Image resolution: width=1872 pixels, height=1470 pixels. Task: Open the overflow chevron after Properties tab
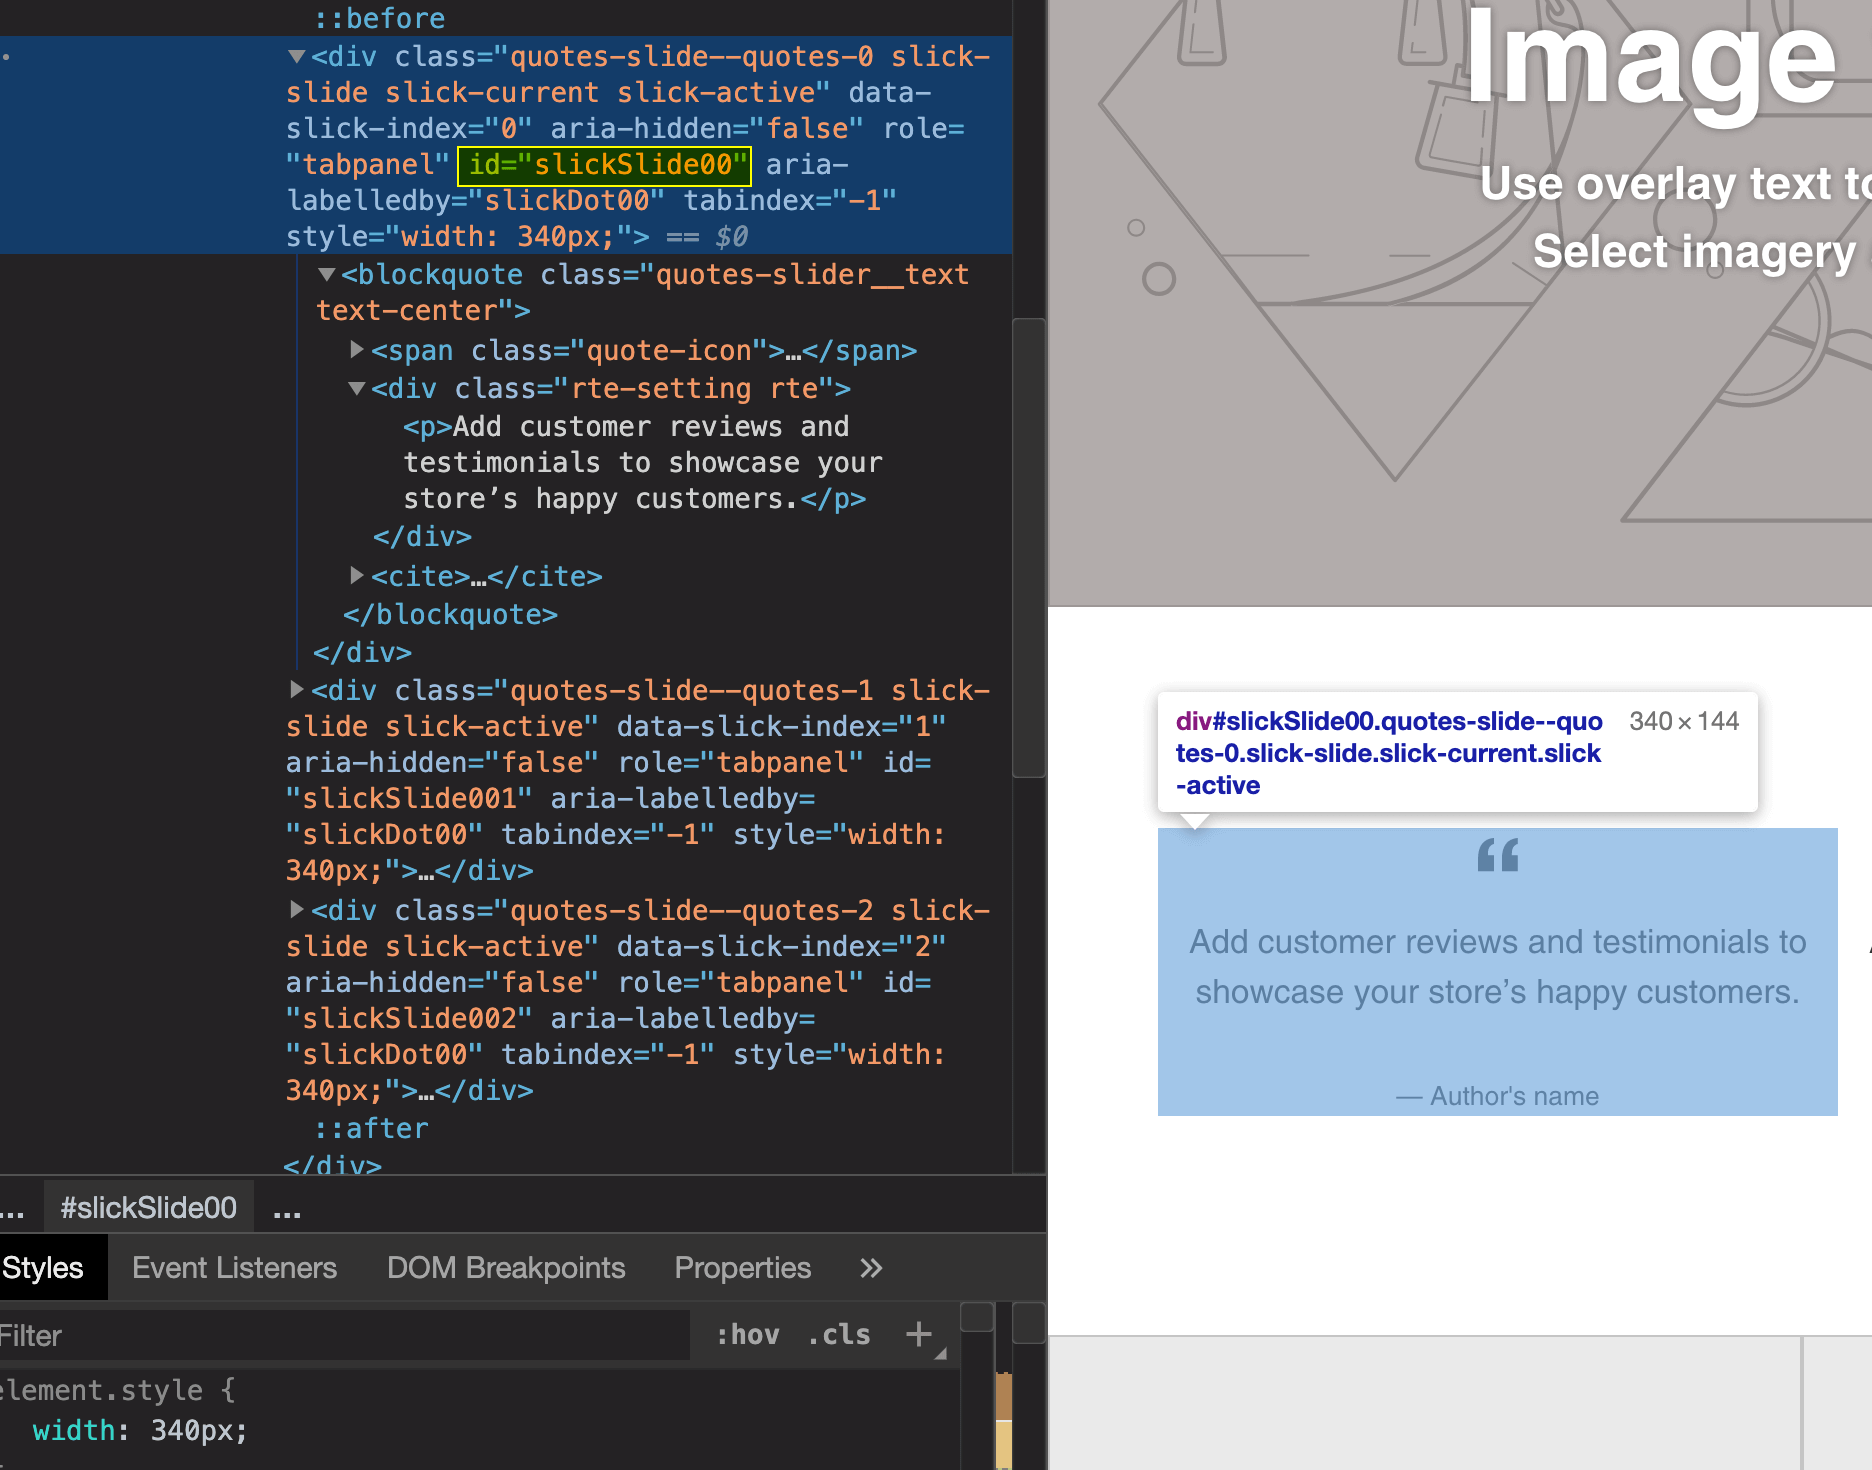871,1268
